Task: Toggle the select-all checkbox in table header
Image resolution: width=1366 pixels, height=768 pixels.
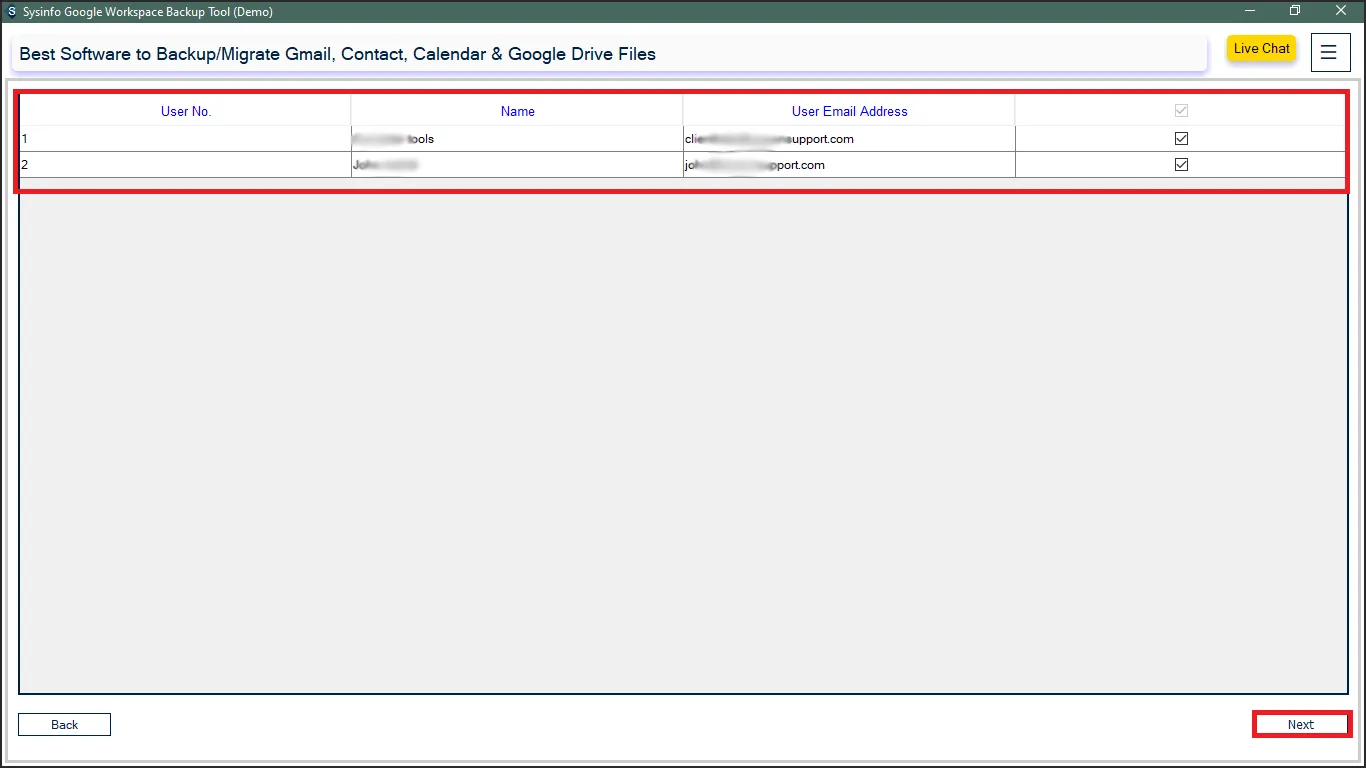Action: [1181, 111]
